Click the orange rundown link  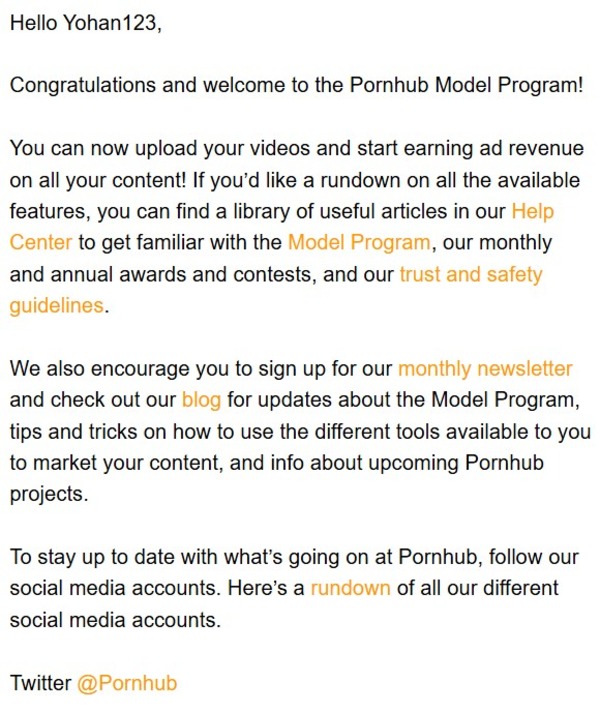point(350,588)
